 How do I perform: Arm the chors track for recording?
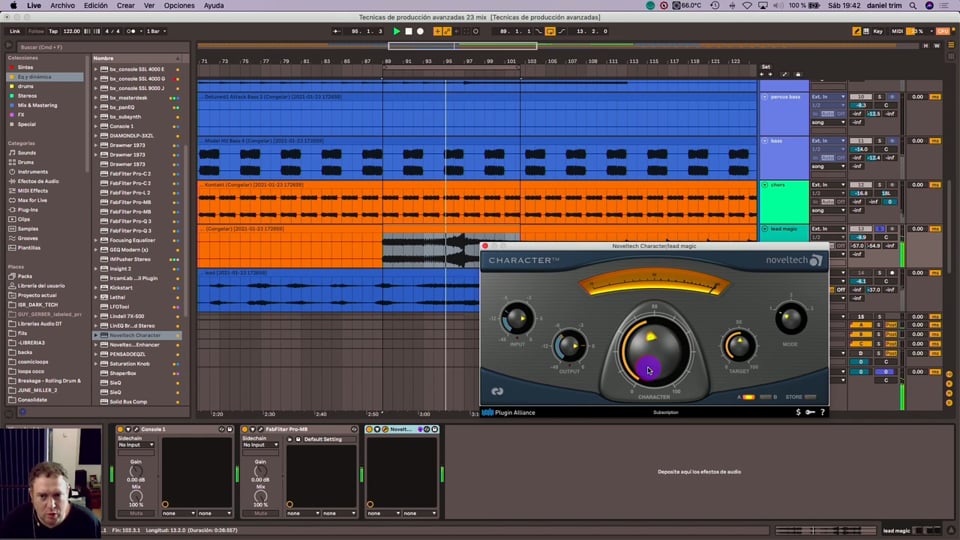pos(892,185)
